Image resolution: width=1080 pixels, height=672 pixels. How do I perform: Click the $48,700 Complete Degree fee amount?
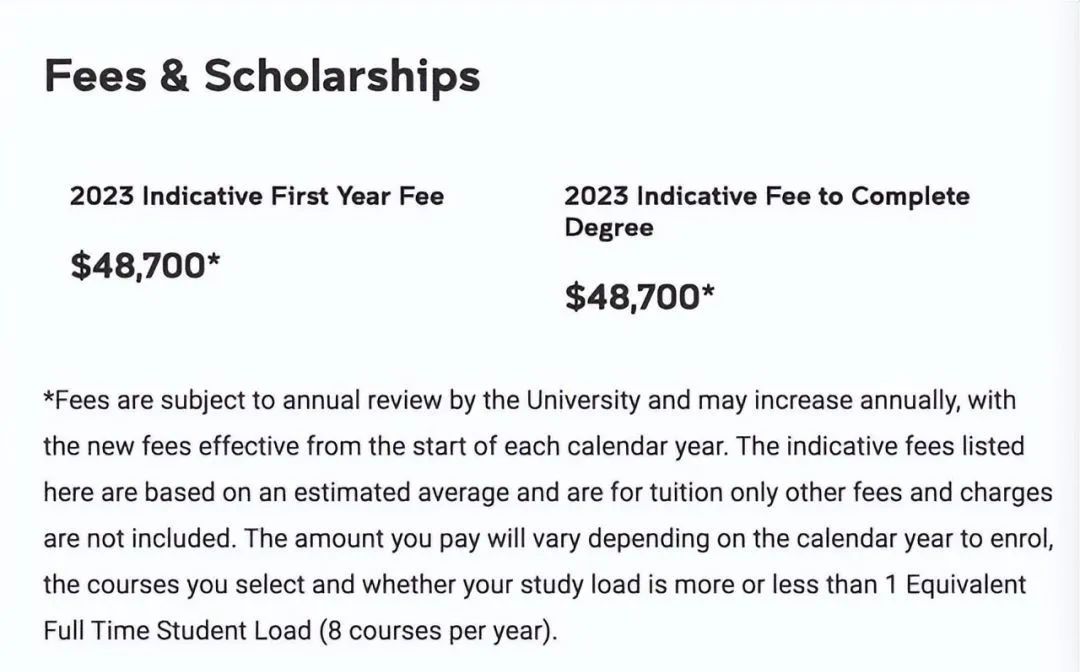click(640, 297)
